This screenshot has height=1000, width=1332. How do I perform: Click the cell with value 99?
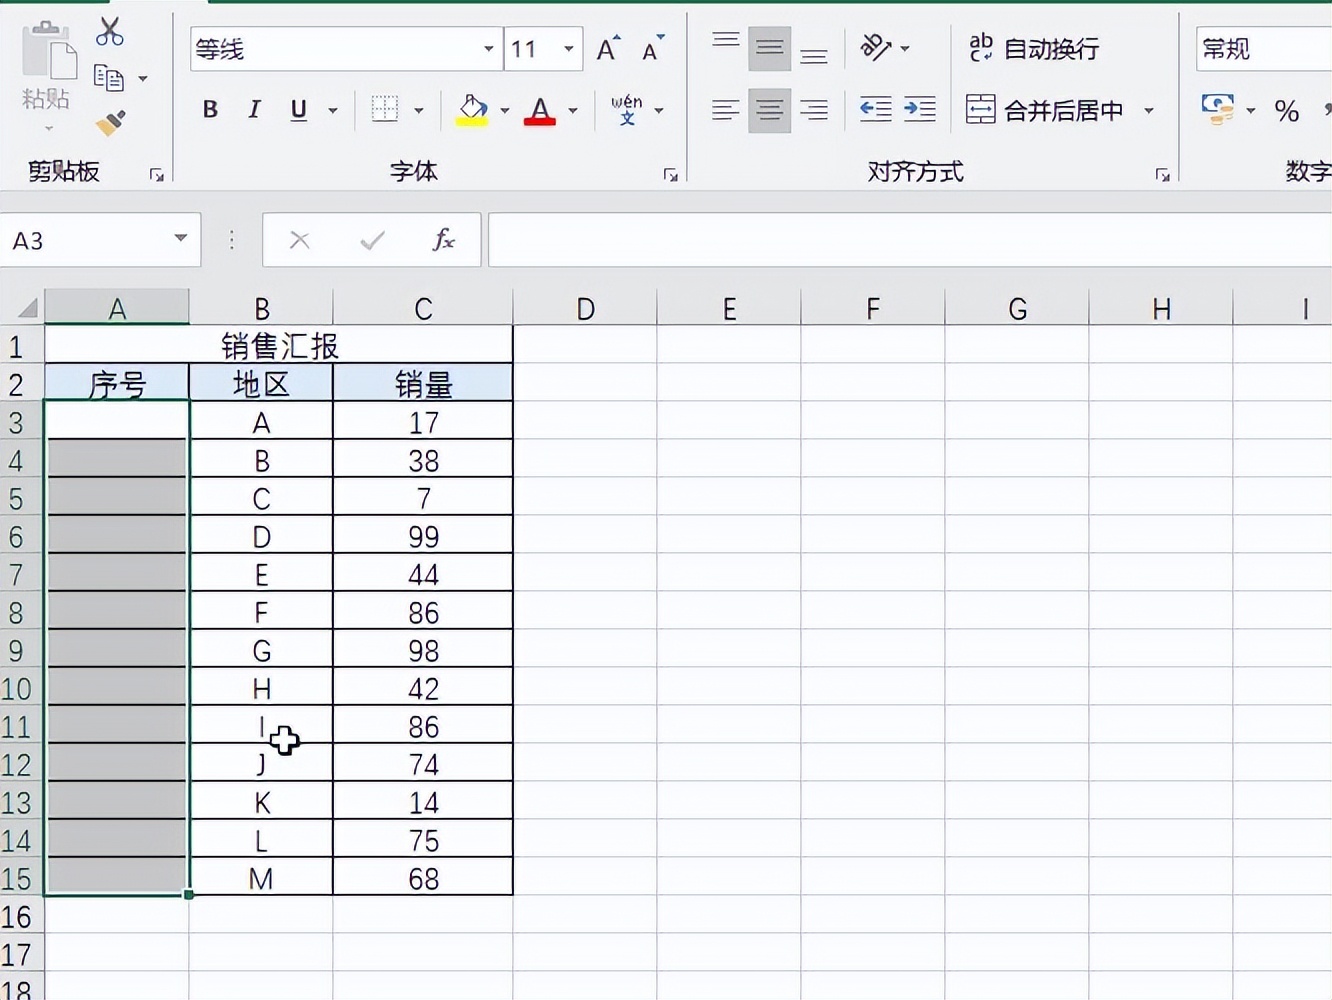(423, 536)
